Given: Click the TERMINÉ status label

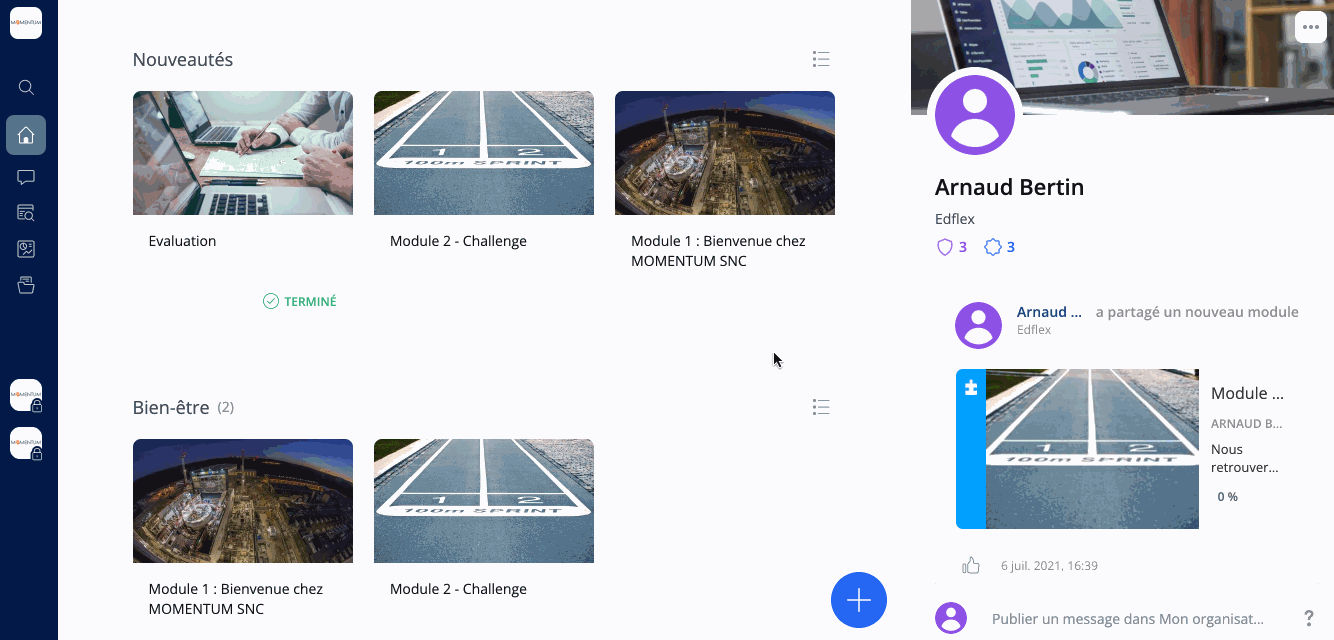Looking at the screenshot, I should click(x=300, y=301).
